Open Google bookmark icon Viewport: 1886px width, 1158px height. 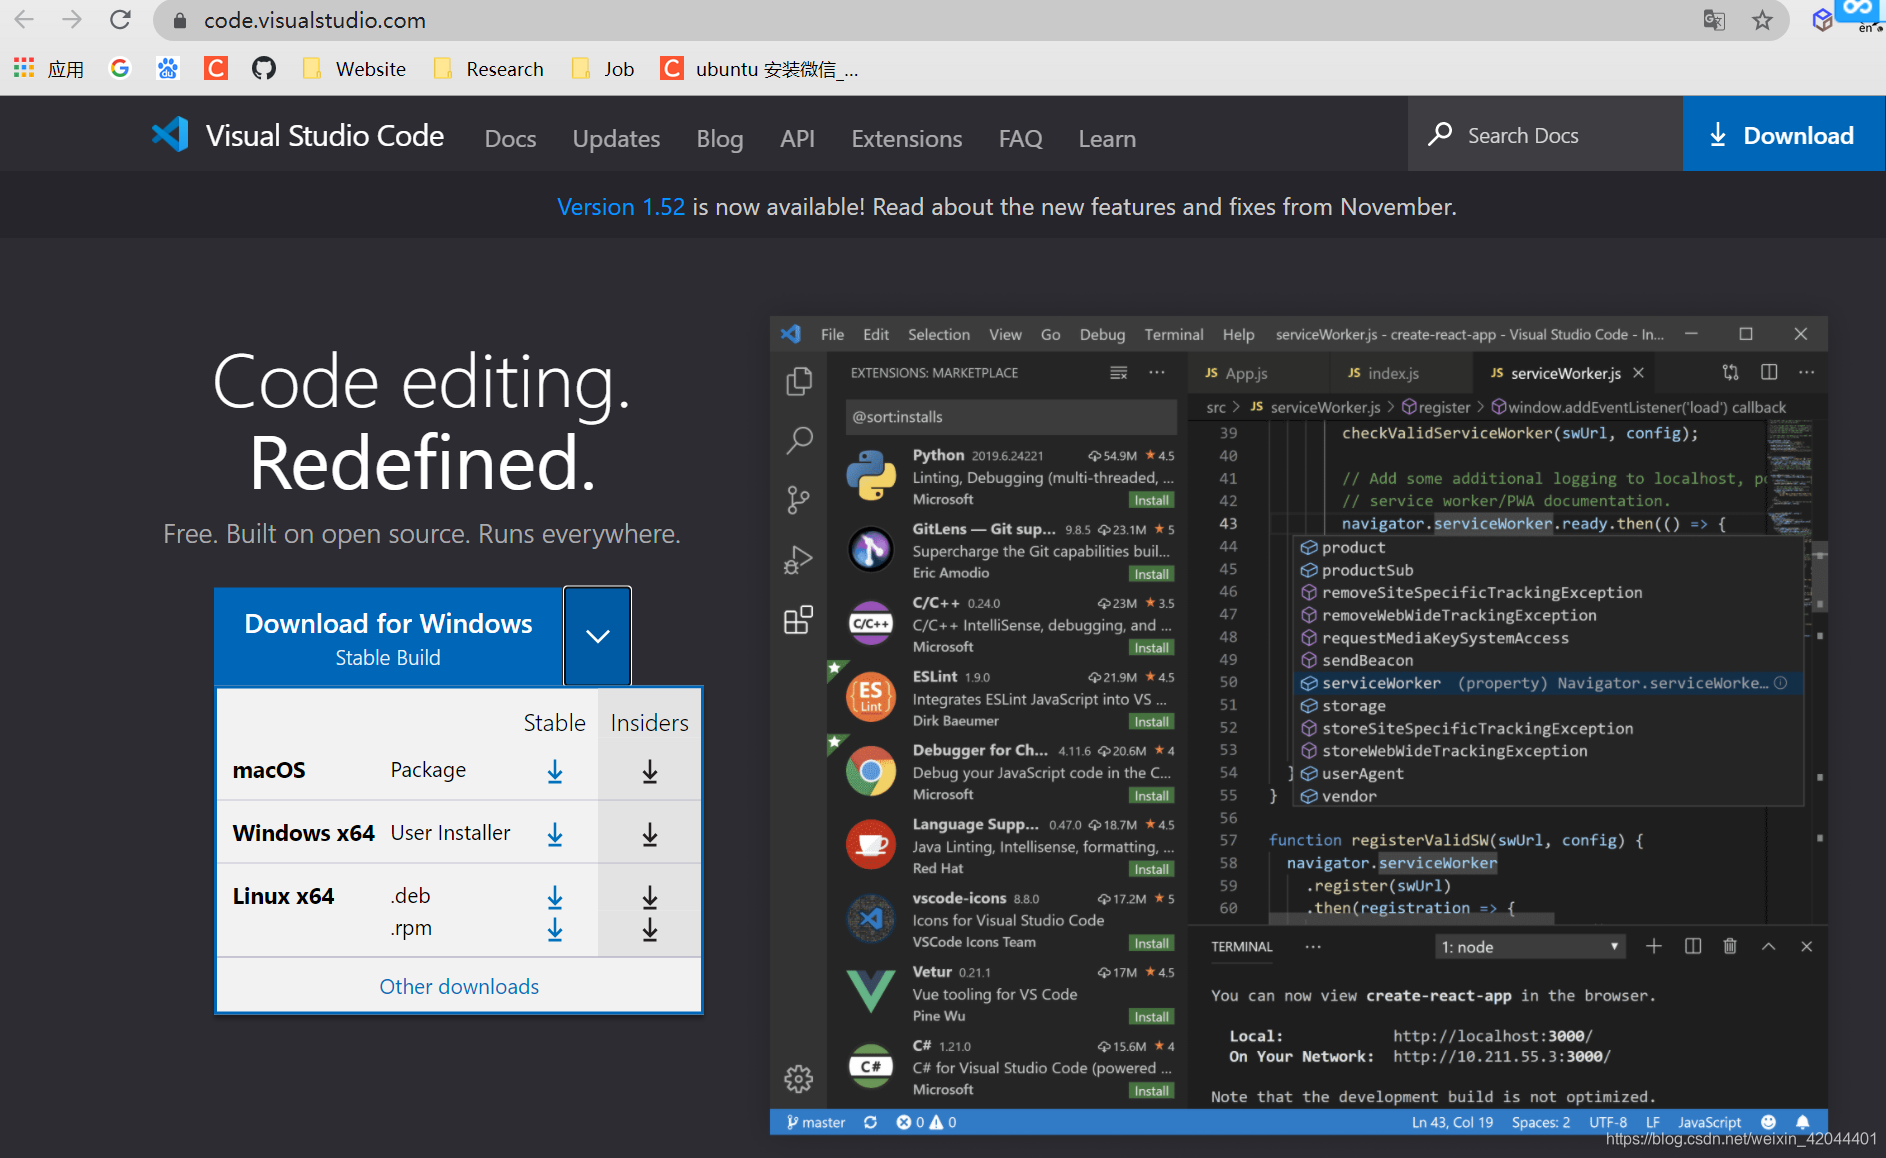(x=120, y=68)
